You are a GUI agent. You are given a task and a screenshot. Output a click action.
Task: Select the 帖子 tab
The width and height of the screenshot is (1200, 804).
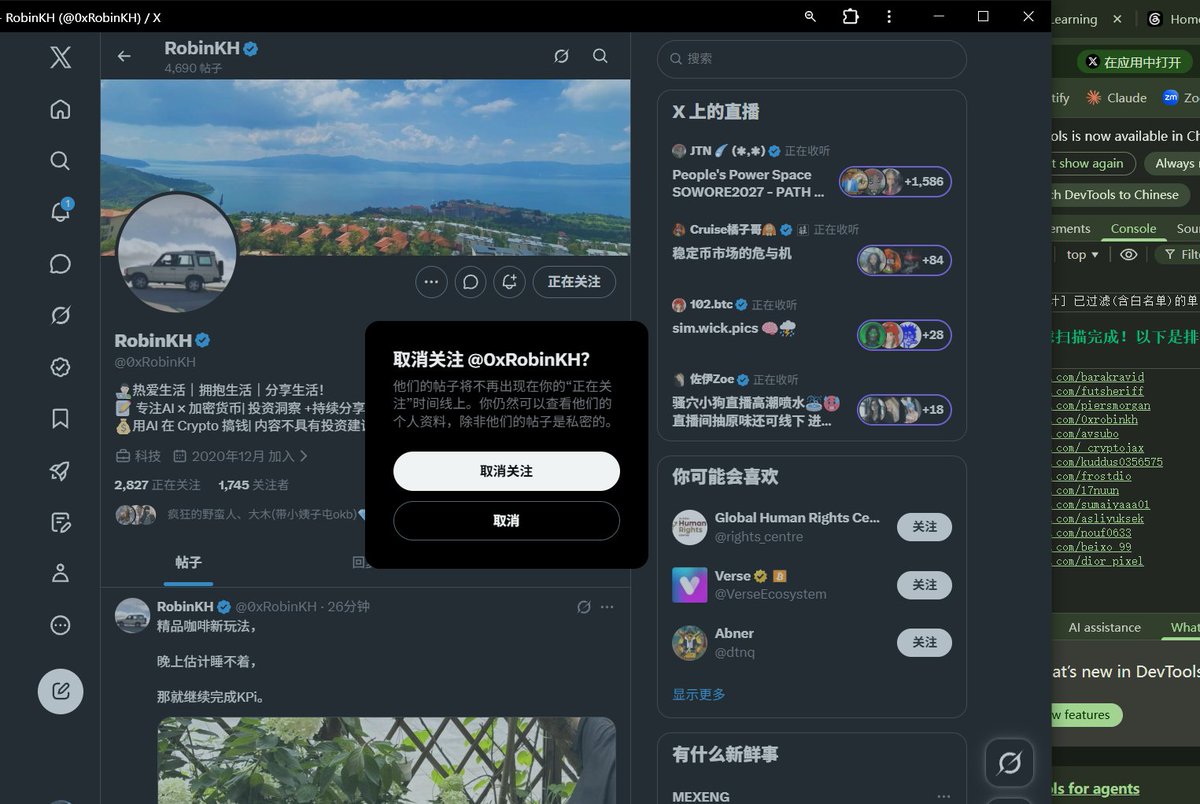tap(189, 563)
